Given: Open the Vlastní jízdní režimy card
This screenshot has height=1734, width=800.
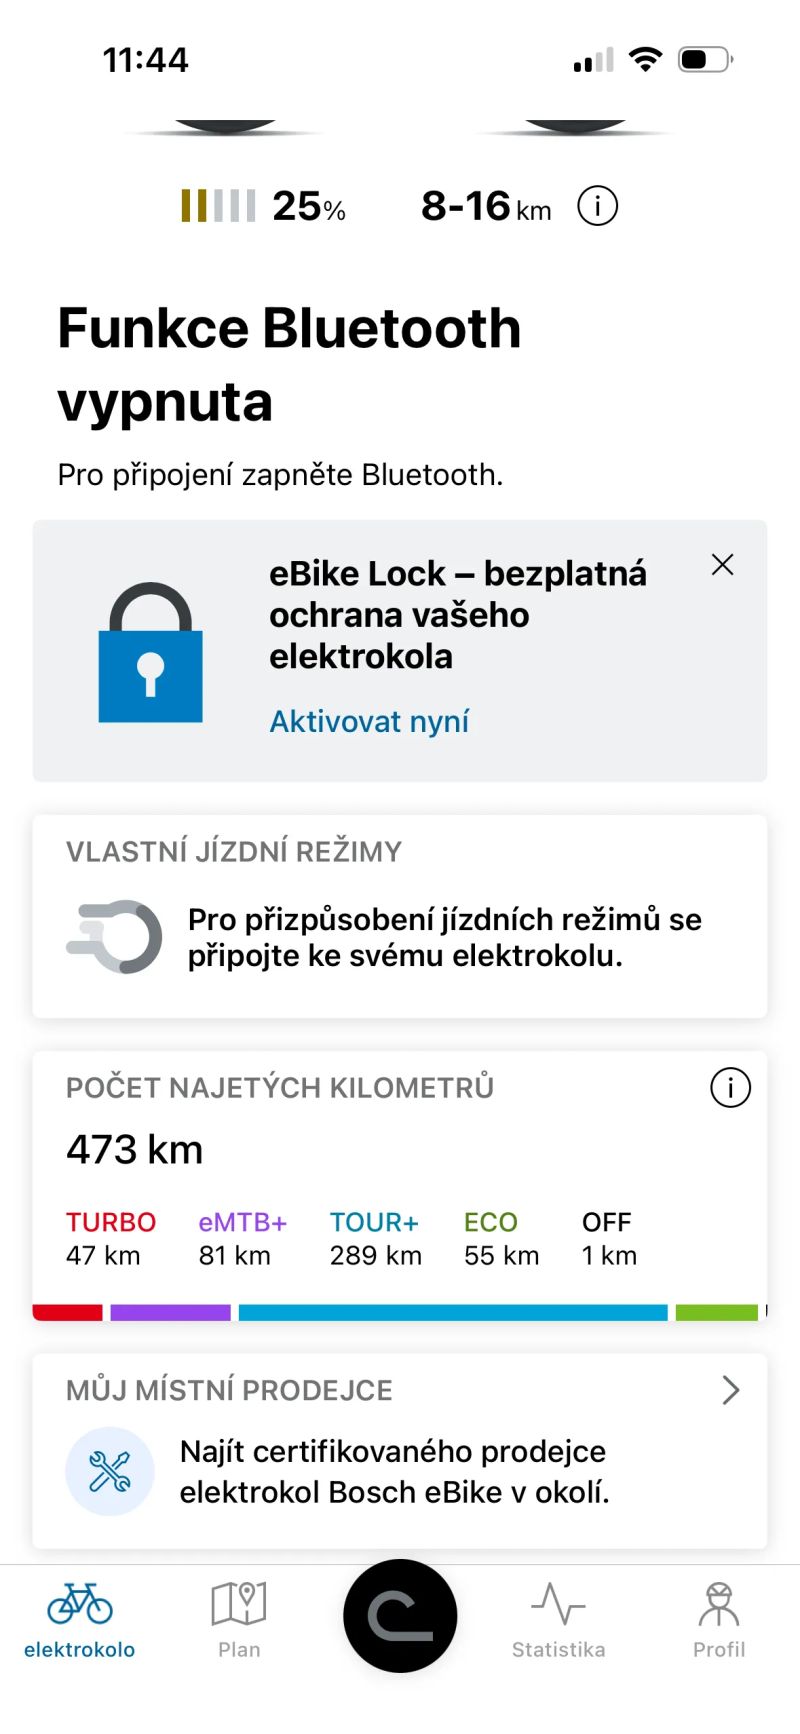Looking at the screenshot, I should 400,916.
